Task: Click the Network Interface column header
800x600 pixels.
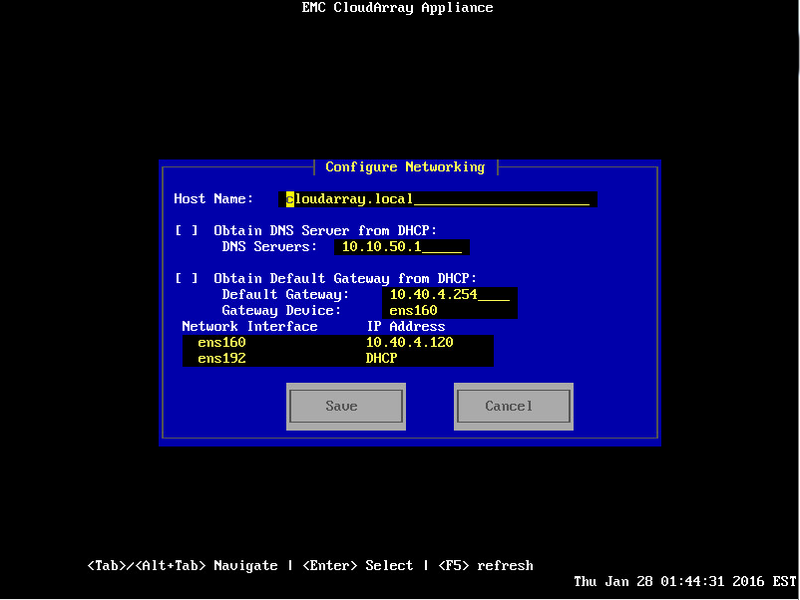Action: click(x=248, y=326)
